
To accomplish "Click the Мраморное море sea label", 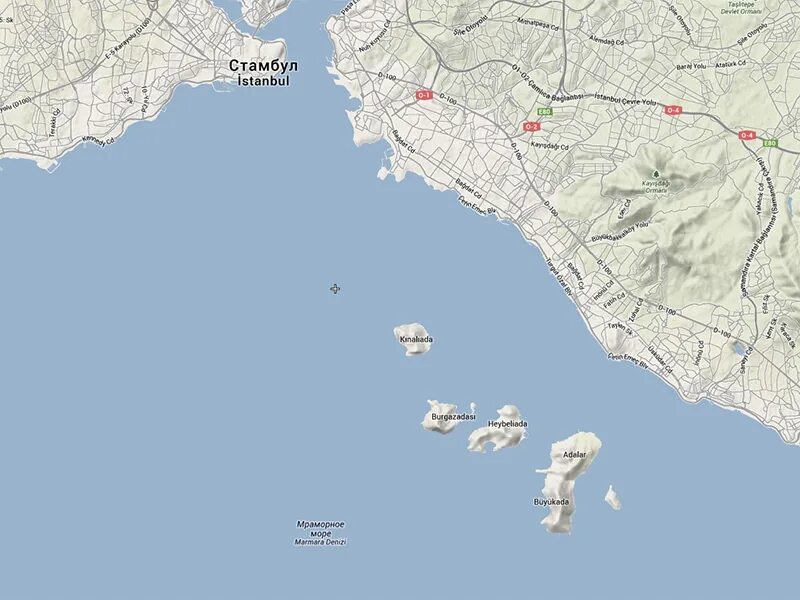I will 320,529.
